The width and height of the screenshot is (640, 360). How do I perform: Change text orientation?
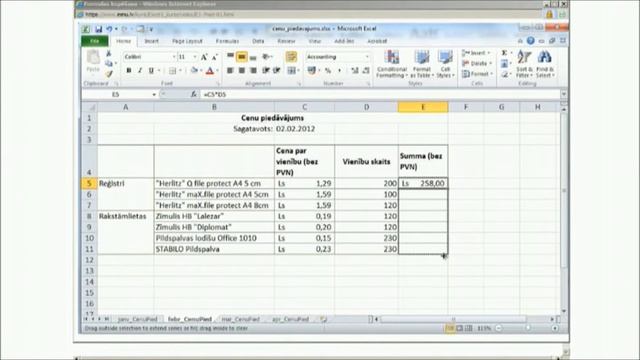267,57
